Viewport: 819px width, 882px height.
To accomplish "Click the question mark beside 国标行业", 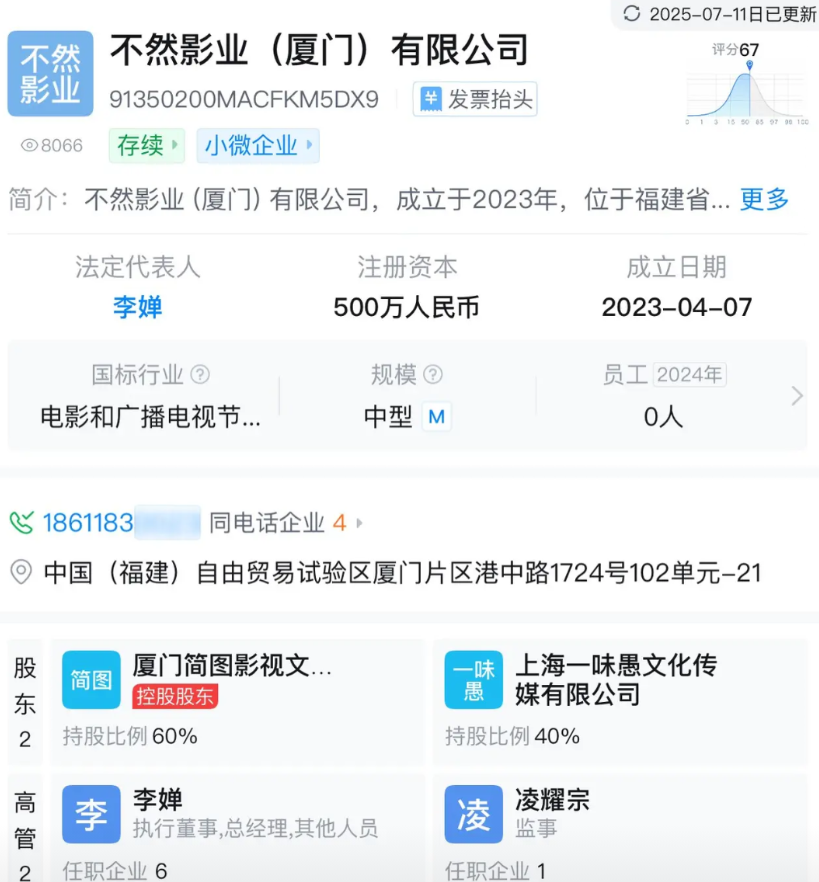I will tap(200, 374).
